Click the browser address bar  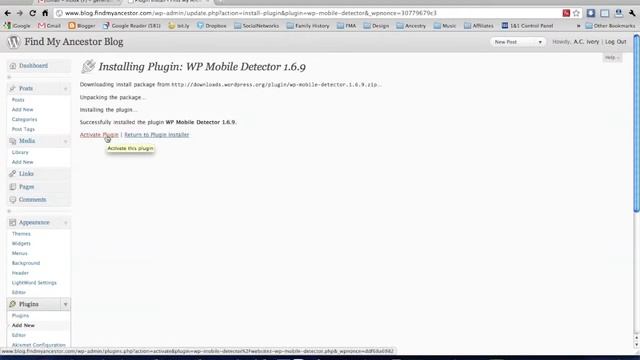pos(310,13)
